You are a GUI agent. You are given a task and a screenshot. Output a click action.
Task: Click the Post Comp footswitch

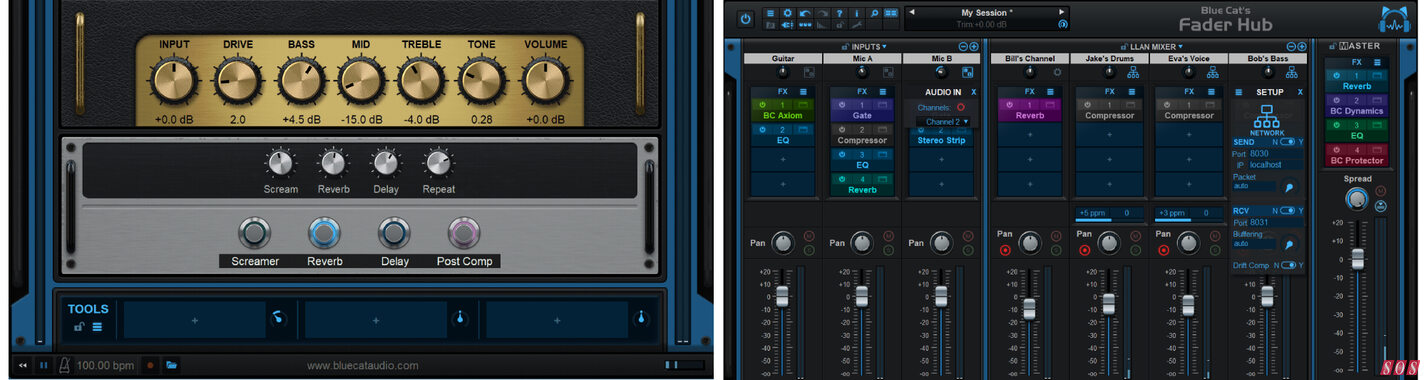tap(464, 233)
